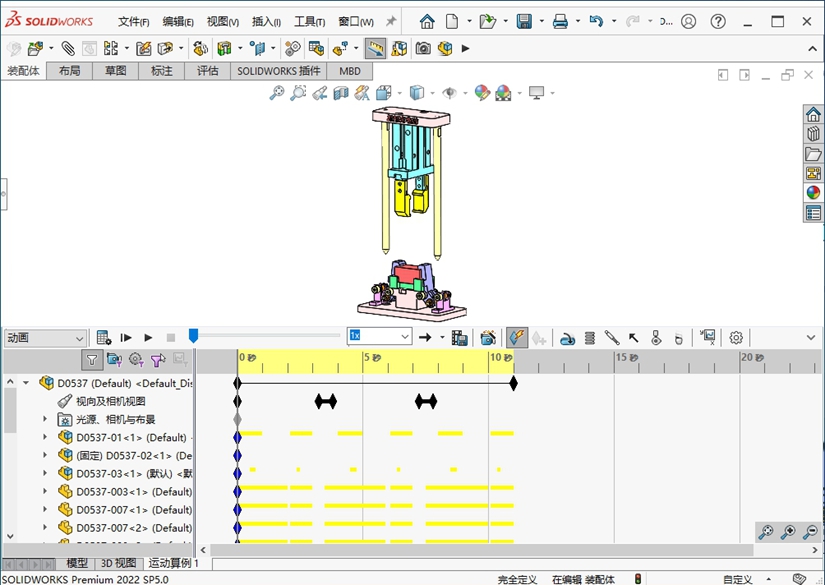Open the Save file icon
Viewport: 825px width, 585px height.
tap(524, 22)
